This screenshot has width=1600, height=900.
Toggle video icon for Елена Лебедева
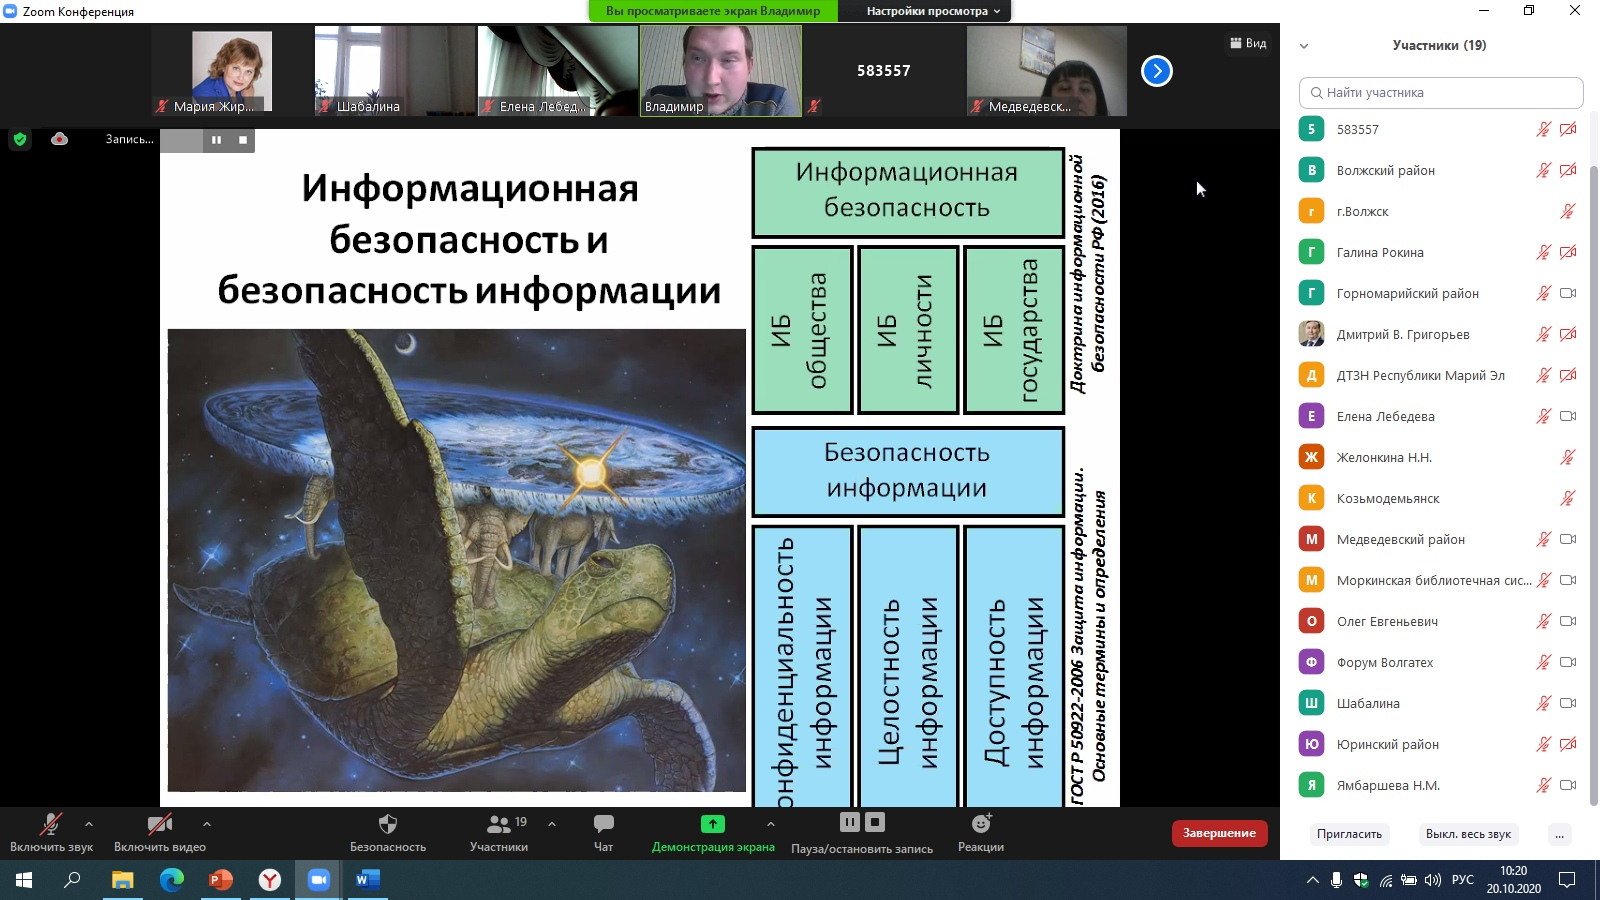(x=1568, y=416)
